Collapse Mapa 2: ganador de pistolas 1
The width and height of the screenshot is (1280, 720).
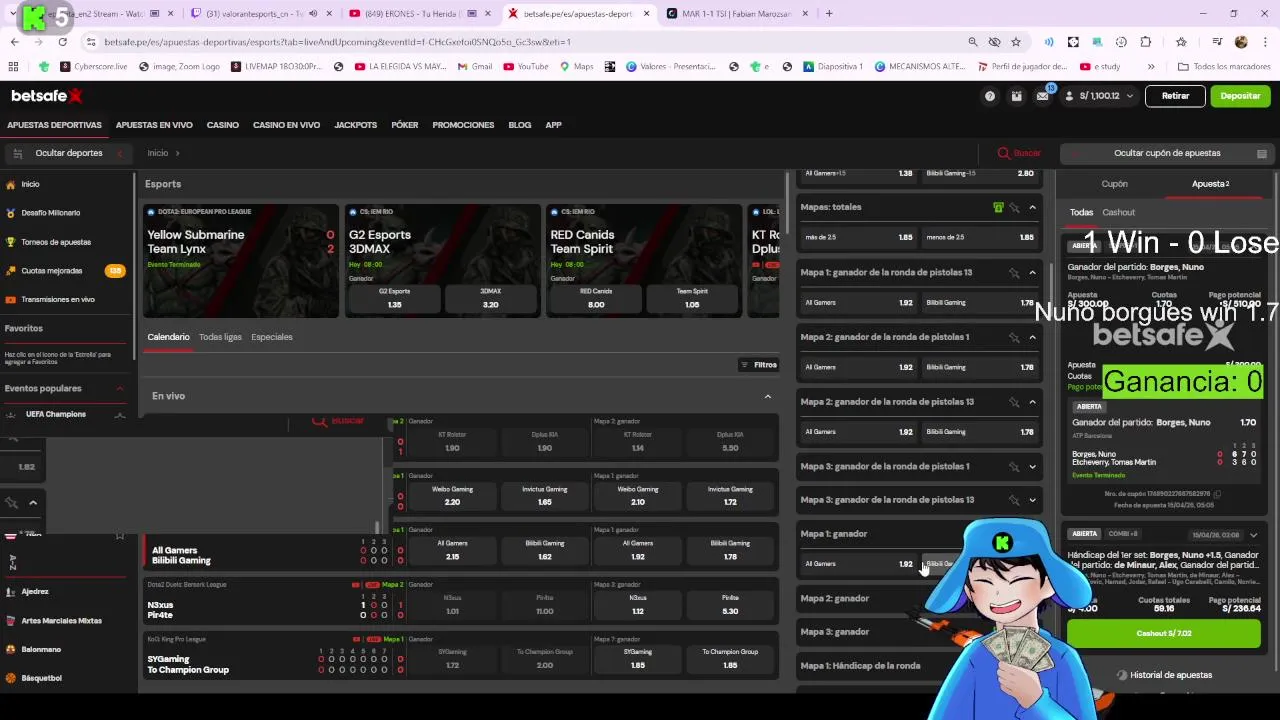click(1033, 337)
